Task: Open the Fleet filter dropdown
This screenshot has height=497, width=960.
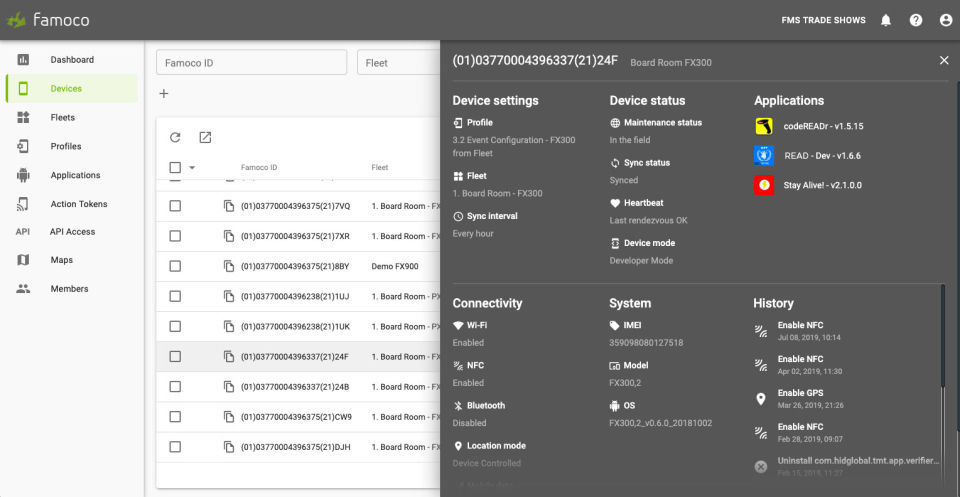Action: click(x=398, y=63)
